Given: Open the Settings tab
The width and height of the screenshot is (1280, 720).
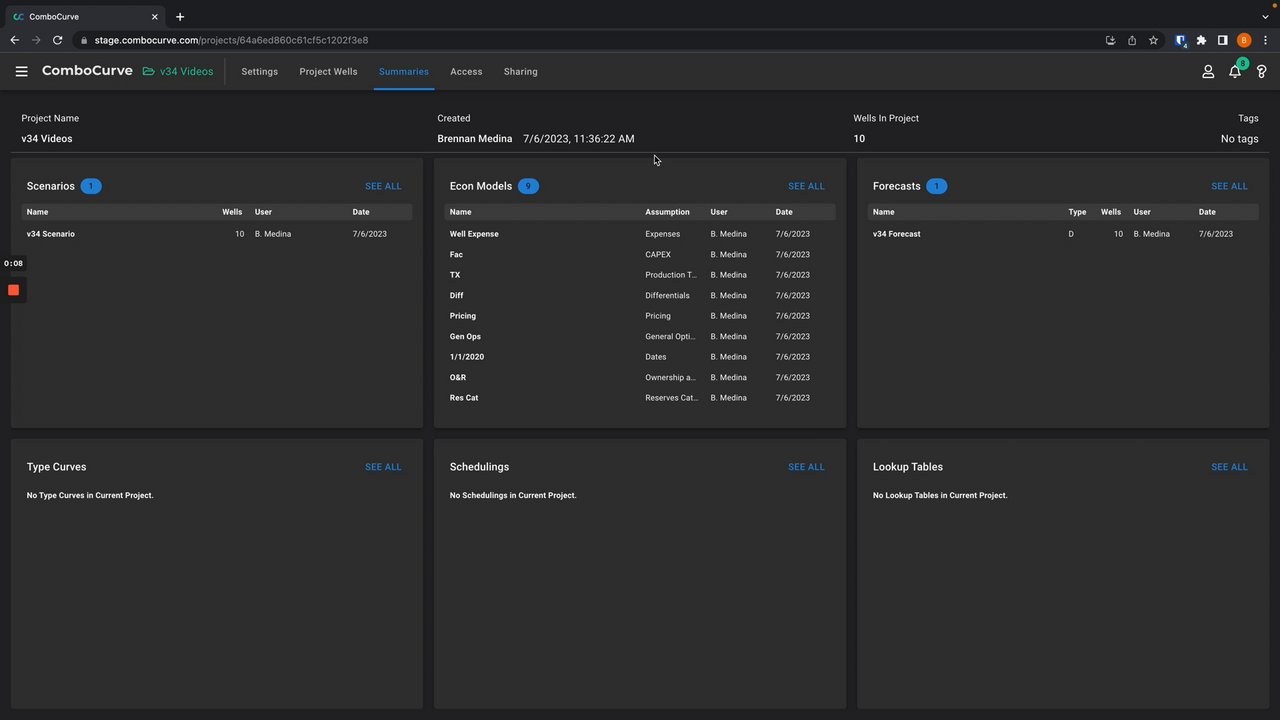Looking at the screenshot, I should pyautogui.click(x=260, y=72).
